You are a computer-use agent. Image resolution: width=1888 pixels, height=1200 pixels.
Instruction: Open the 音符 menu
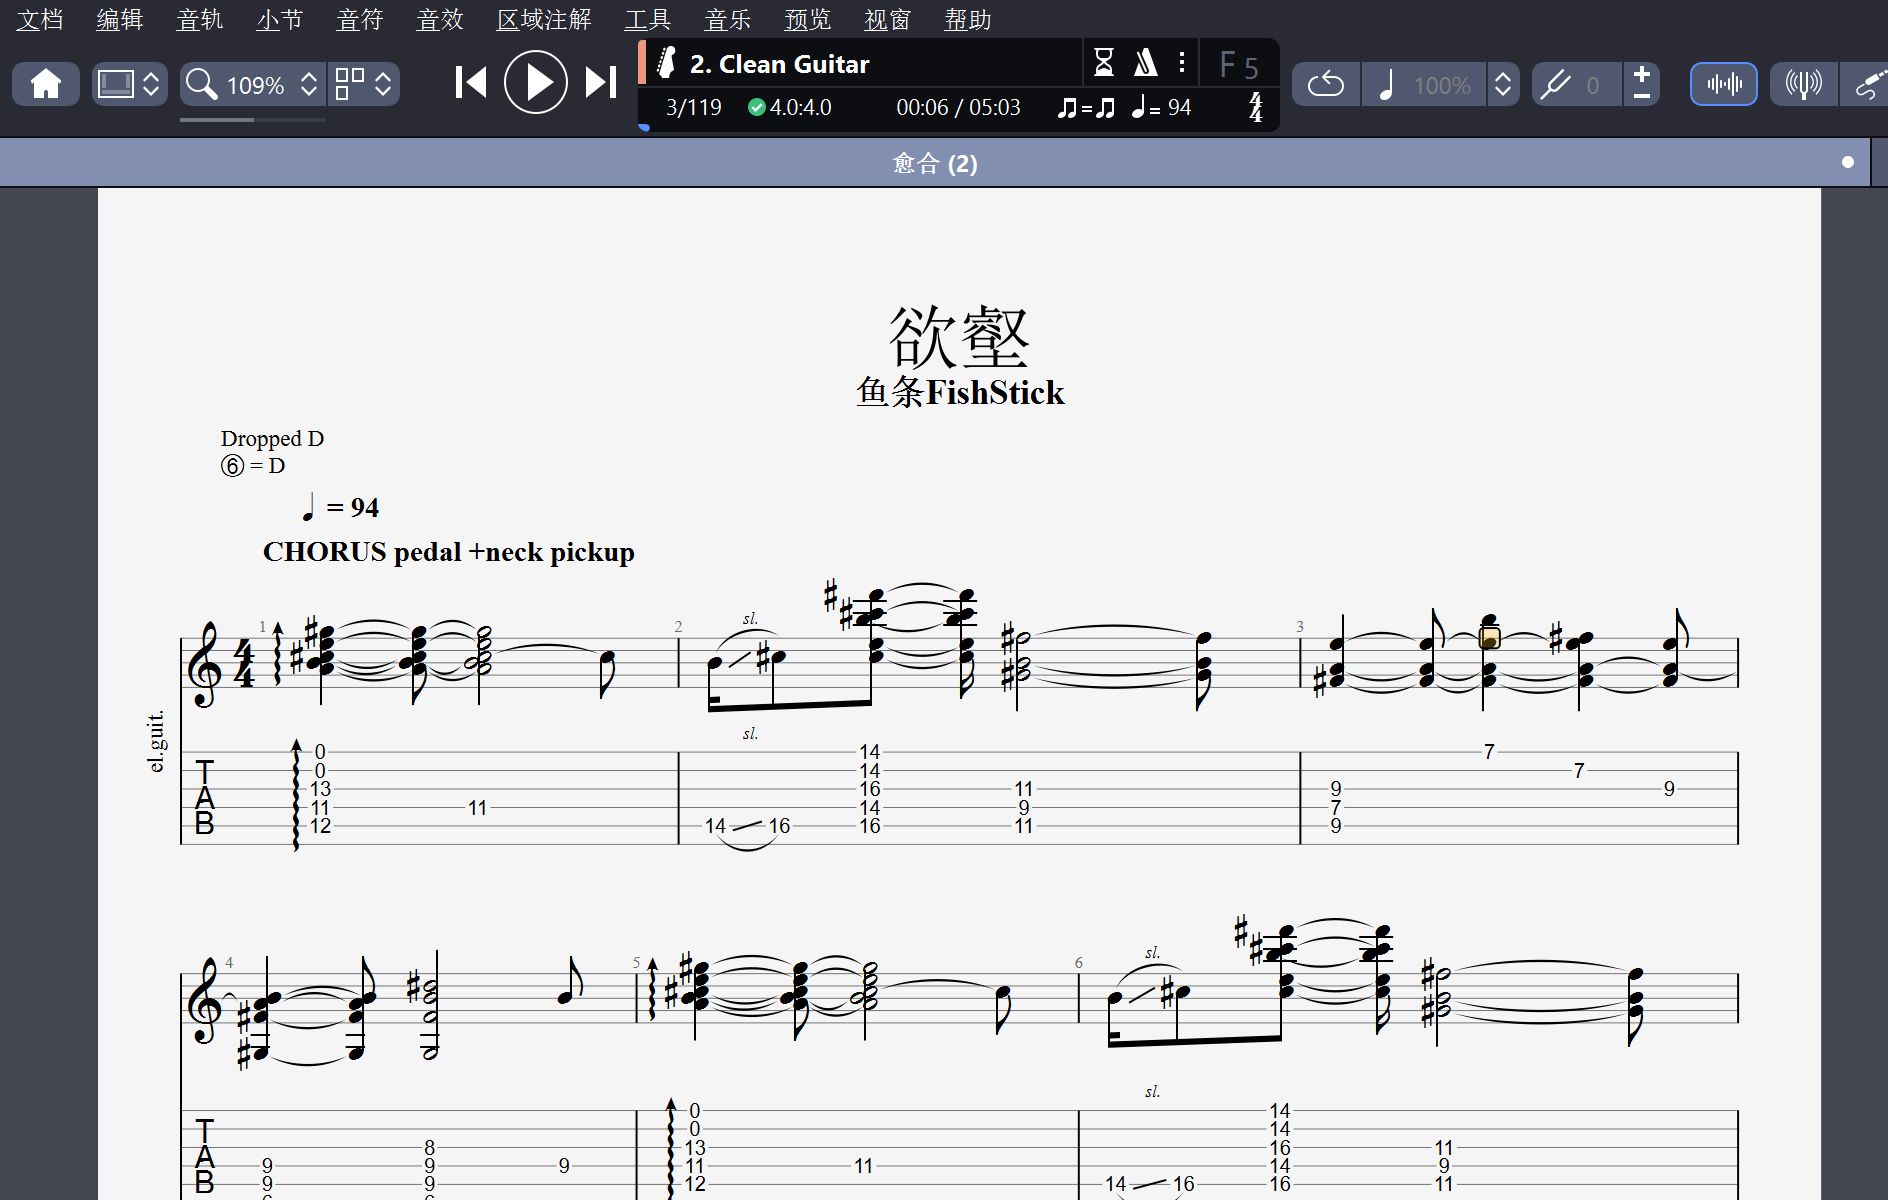(360, 20)
